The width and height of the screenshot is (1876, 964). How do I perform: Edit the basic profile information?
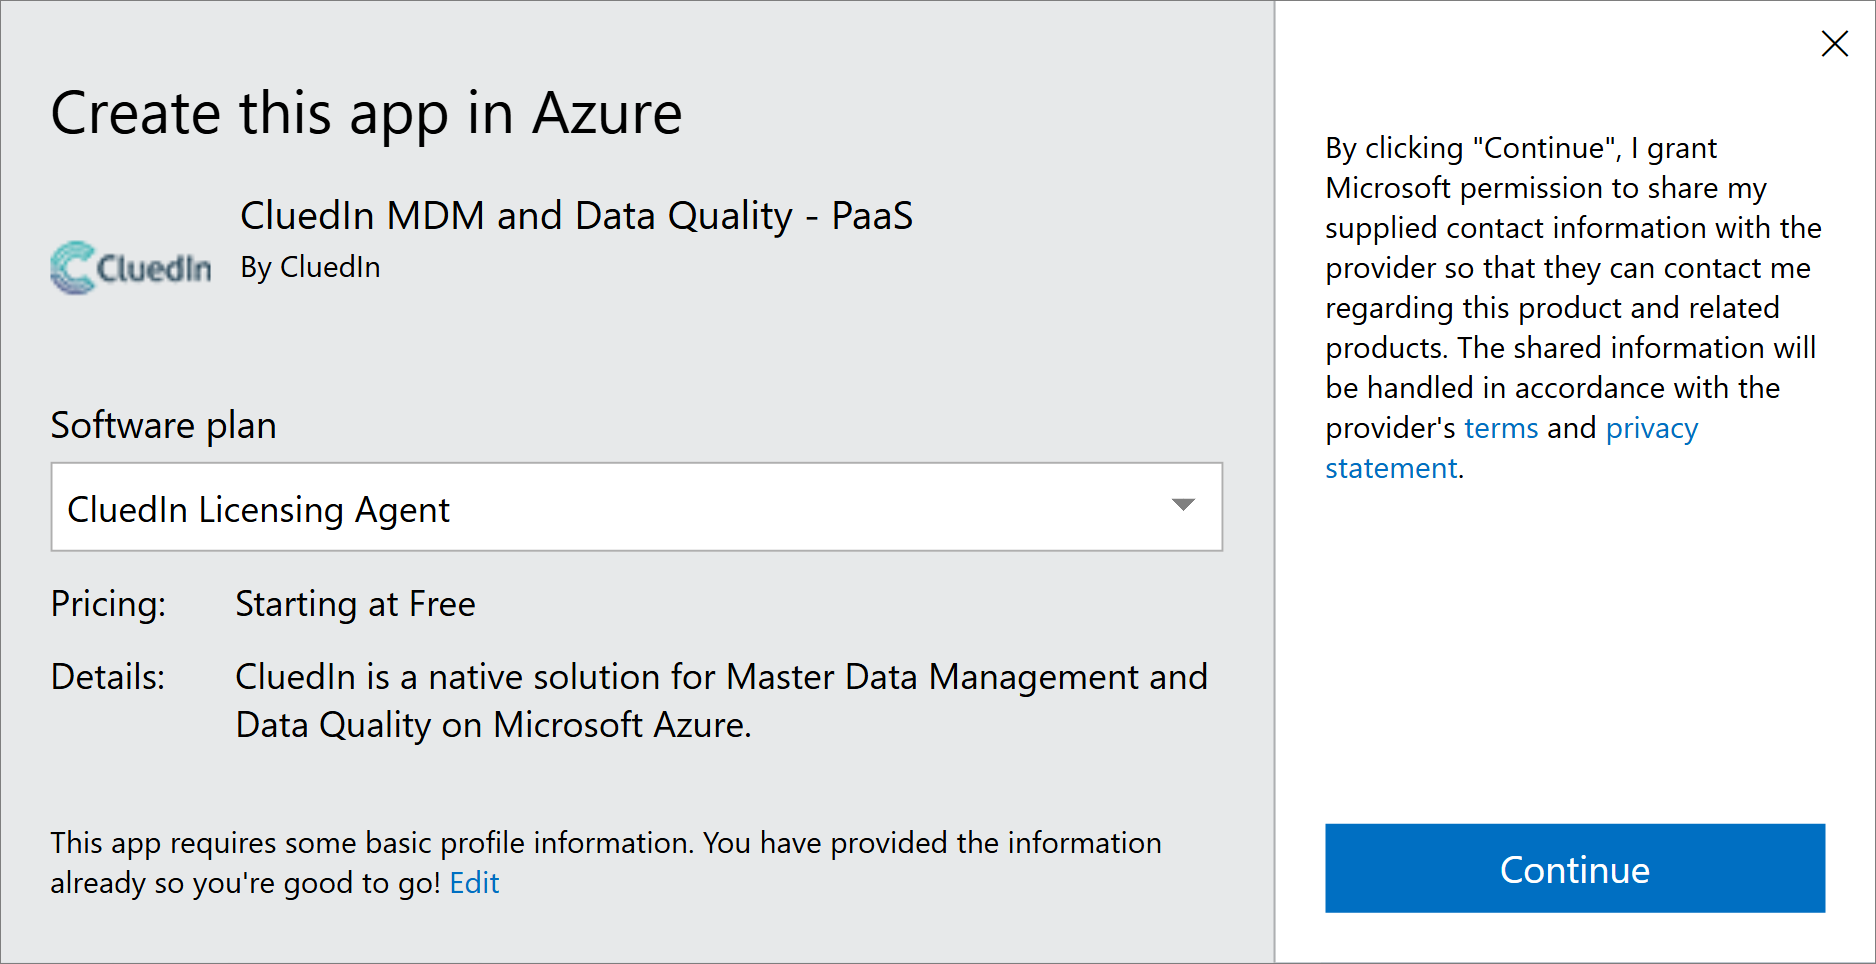click(x=474, y=883)
